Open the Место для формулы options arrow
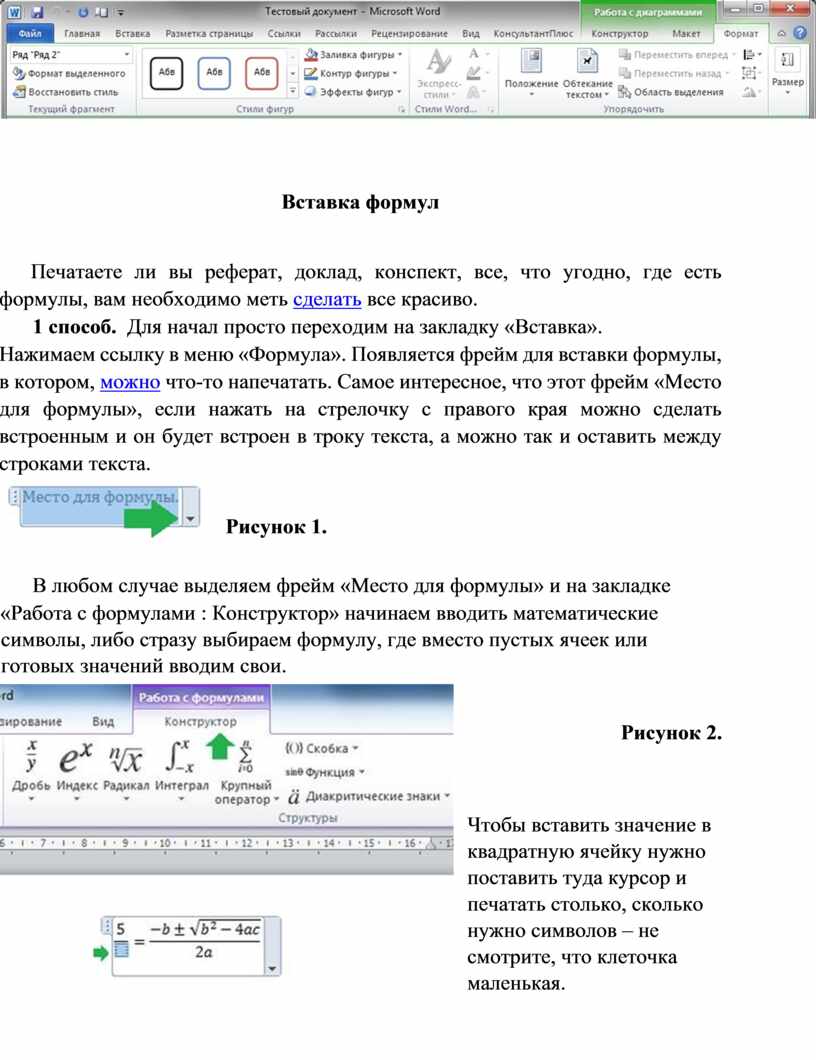This screenshot has height=1060, width=816. pyautogui.click(x=191, y=519)
